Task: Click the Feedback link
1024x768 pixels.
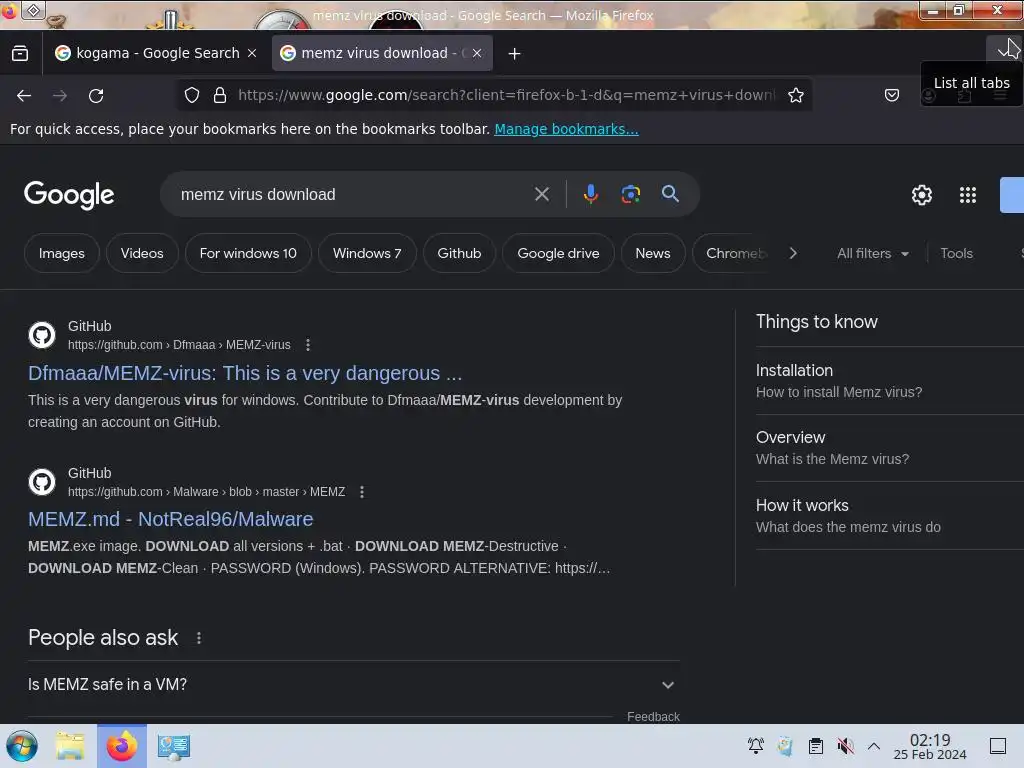Action: click(653, 716)
